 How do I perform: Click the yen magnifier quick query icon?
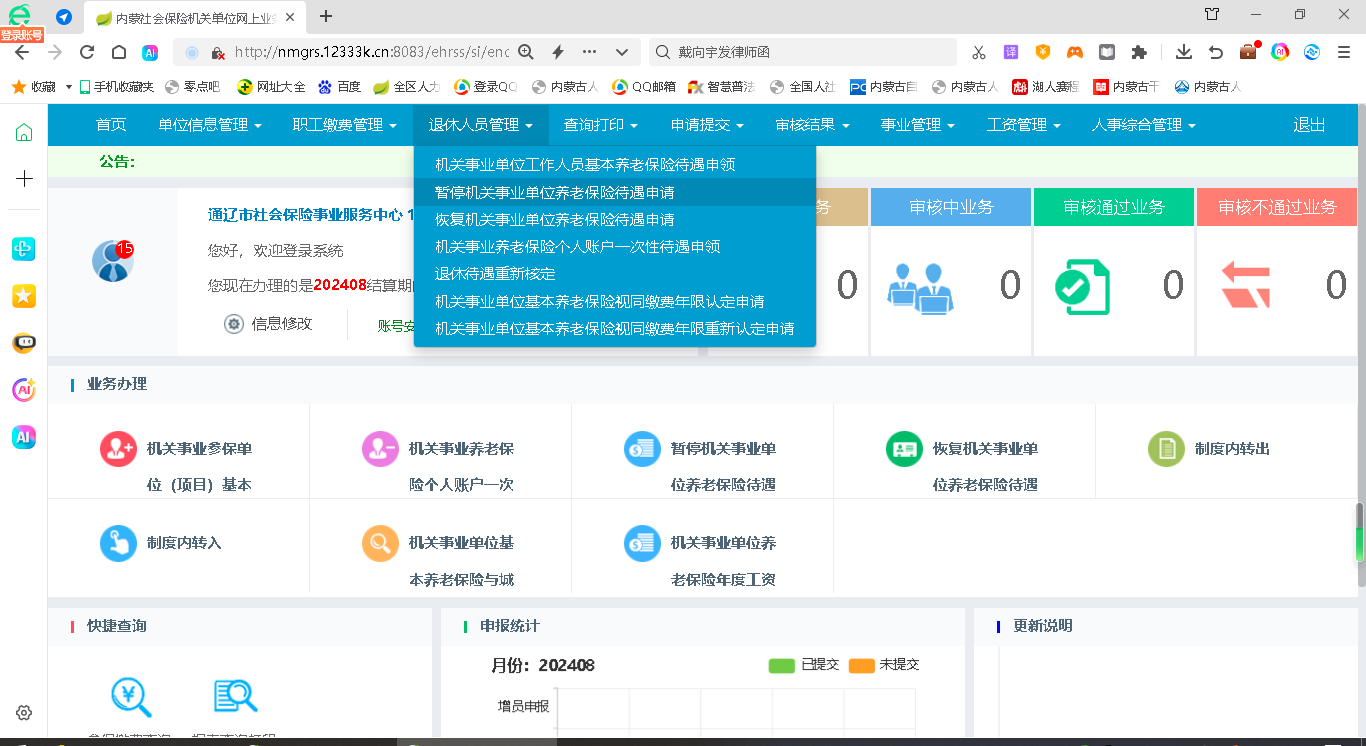point(131,697)
